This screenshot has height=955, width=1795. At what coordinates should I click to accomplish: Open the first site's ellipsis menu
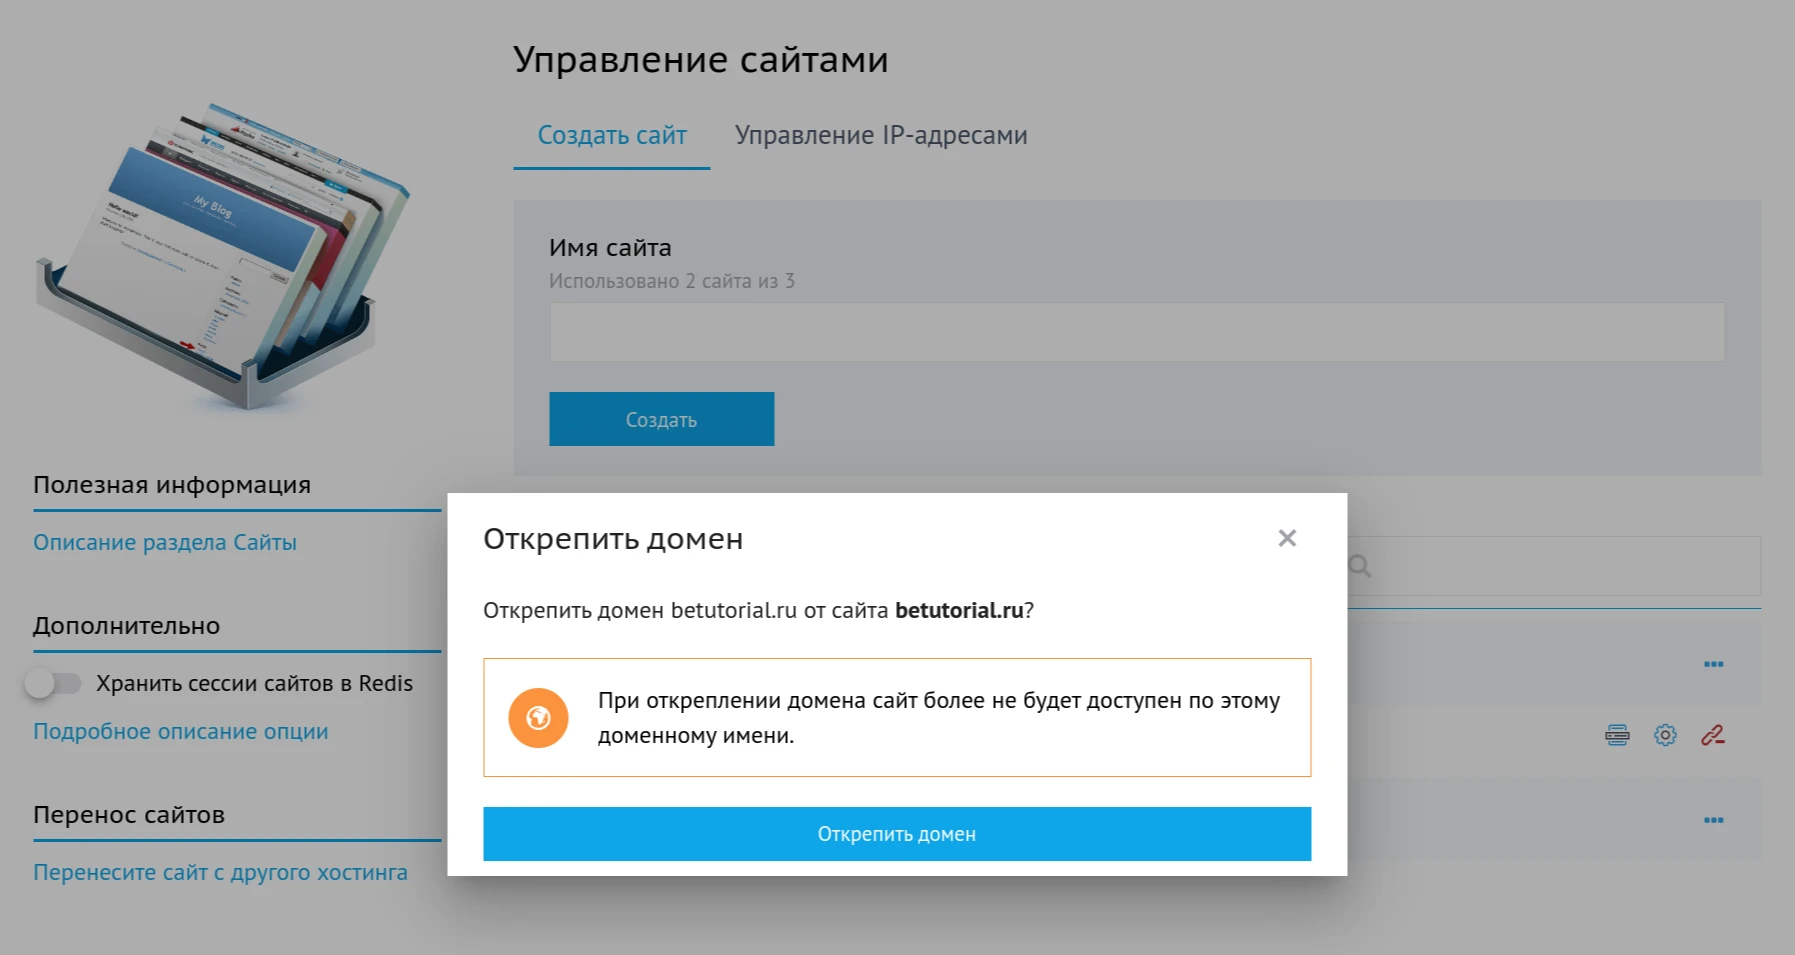click(x=1713, y=663)
